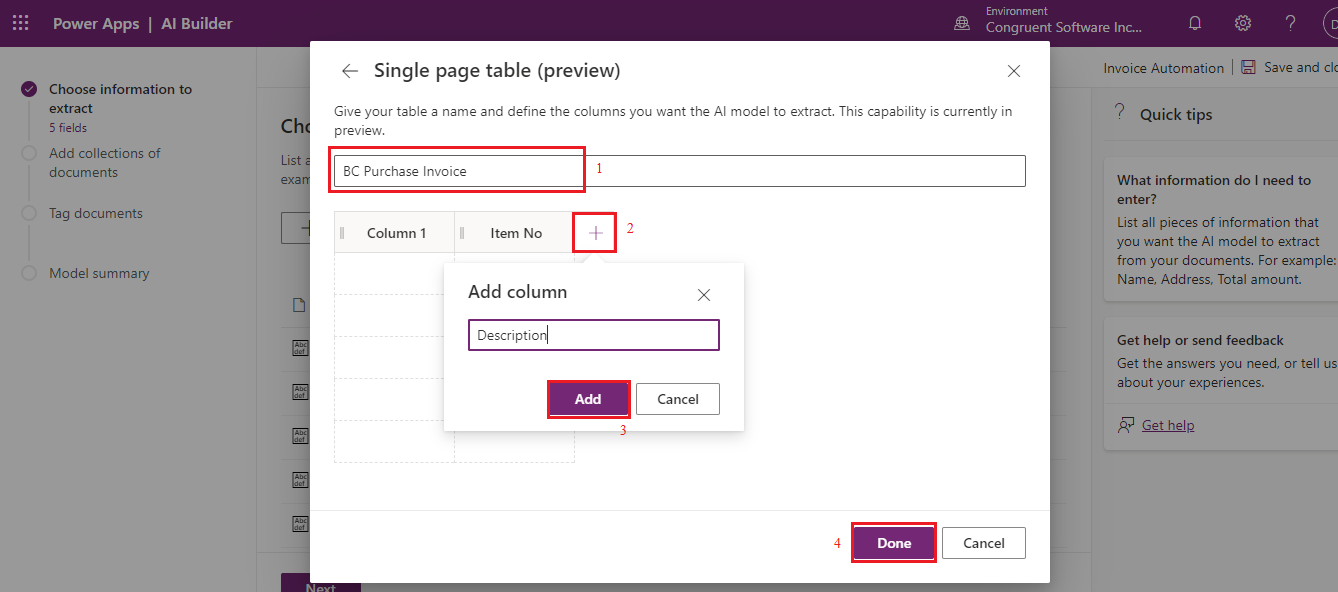Click the environment picker globe icon

[x=962, y=23]
